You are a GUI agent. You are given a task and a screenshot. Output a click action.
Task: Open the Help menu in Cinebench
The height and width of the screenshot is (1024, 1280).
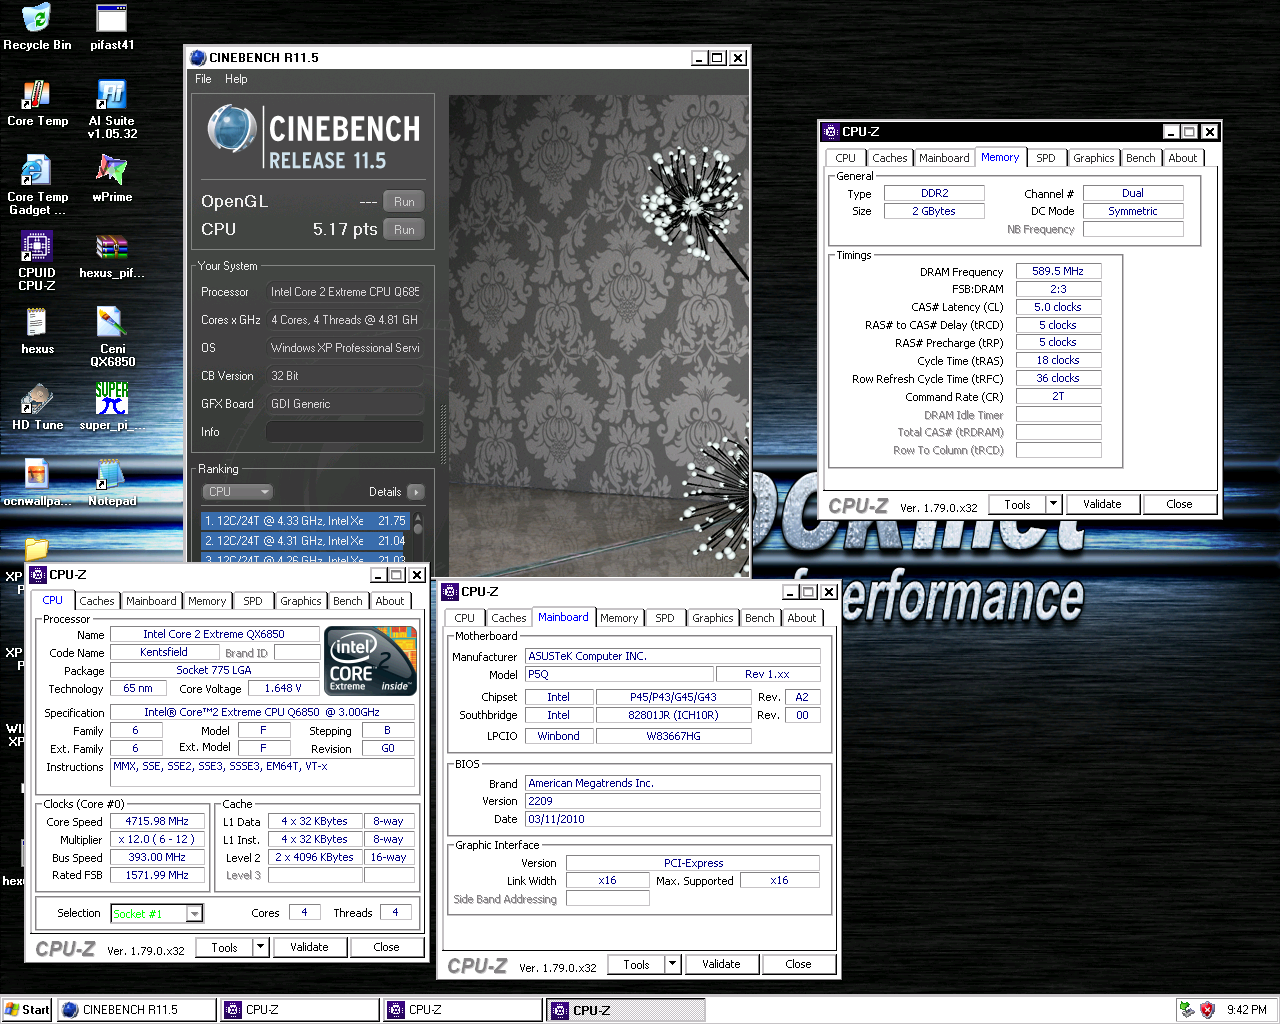coord(236,79)
